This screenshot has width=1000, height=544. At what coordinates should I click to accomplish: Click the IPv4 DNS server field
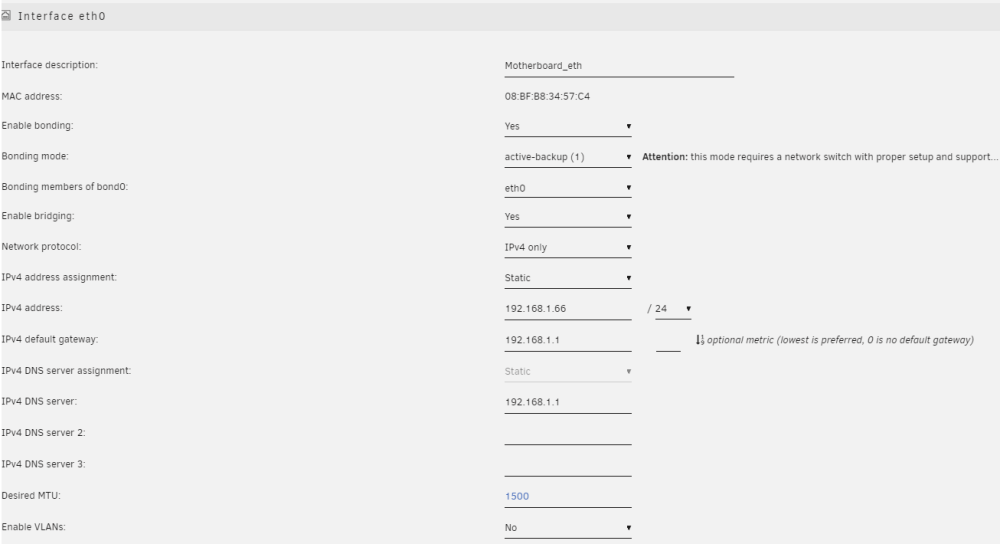click(x=568, y=402)
